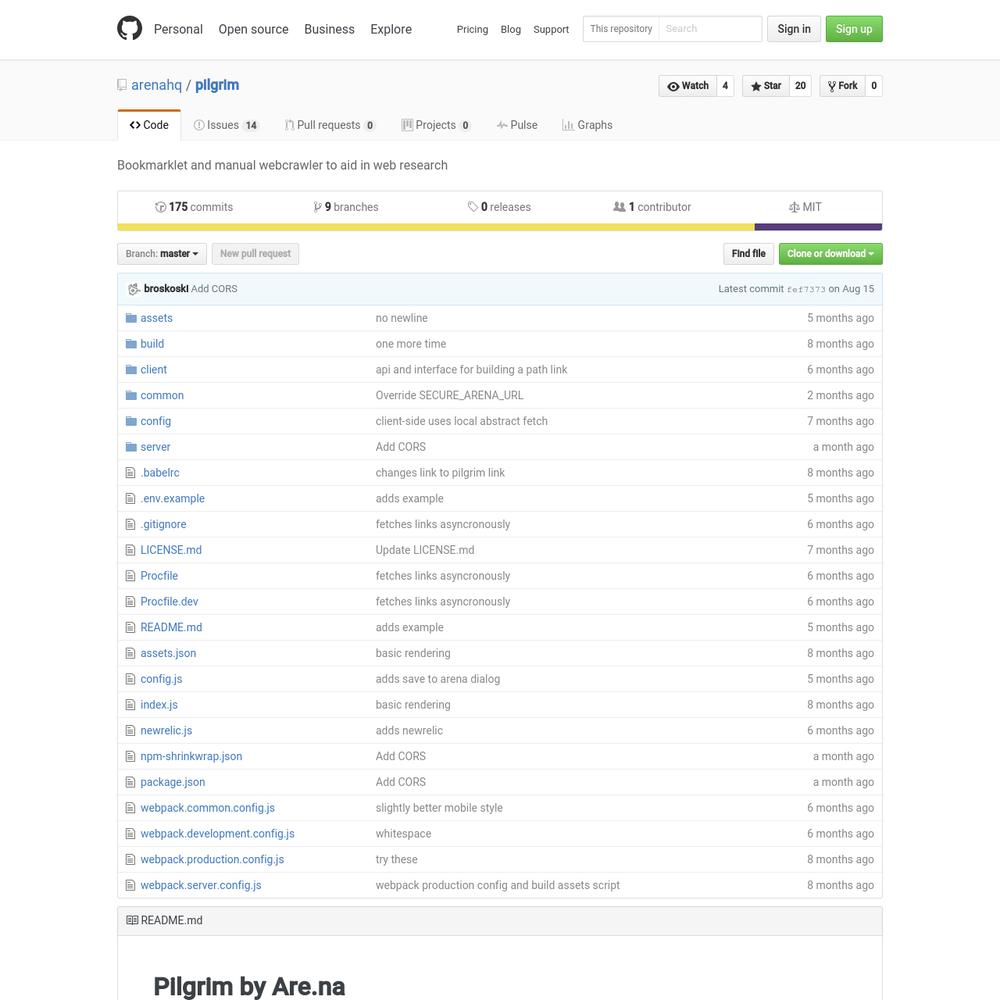Click the GitHub octocat logo
The image size is (1000, 1000).
pyautogui.click(x=129, y=29)
